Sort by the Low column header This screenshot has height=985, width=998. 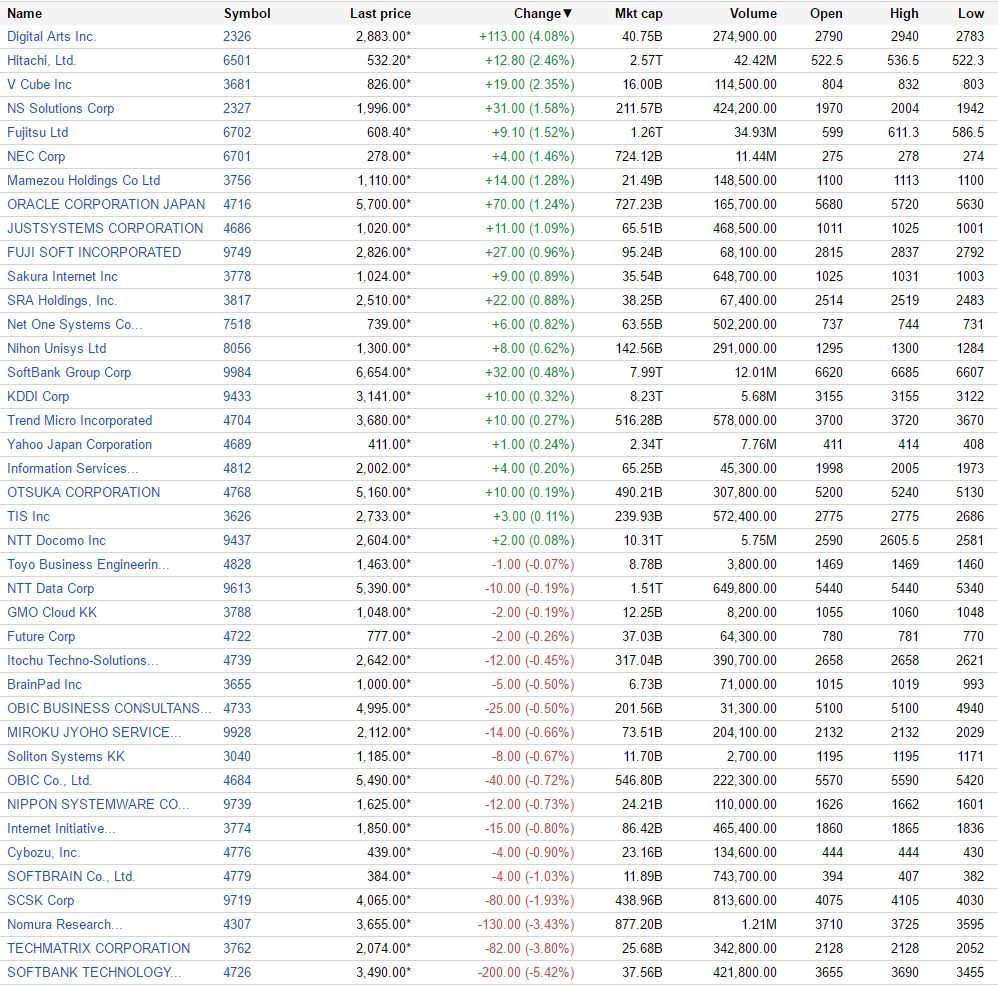[971, 13]
